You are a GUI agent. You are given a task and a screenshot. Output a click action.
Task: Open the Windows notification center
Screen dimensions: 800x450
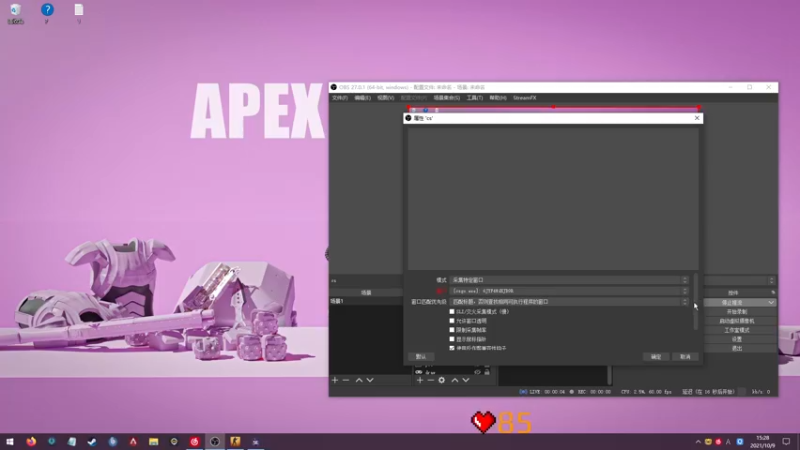(x=787, y=442)
